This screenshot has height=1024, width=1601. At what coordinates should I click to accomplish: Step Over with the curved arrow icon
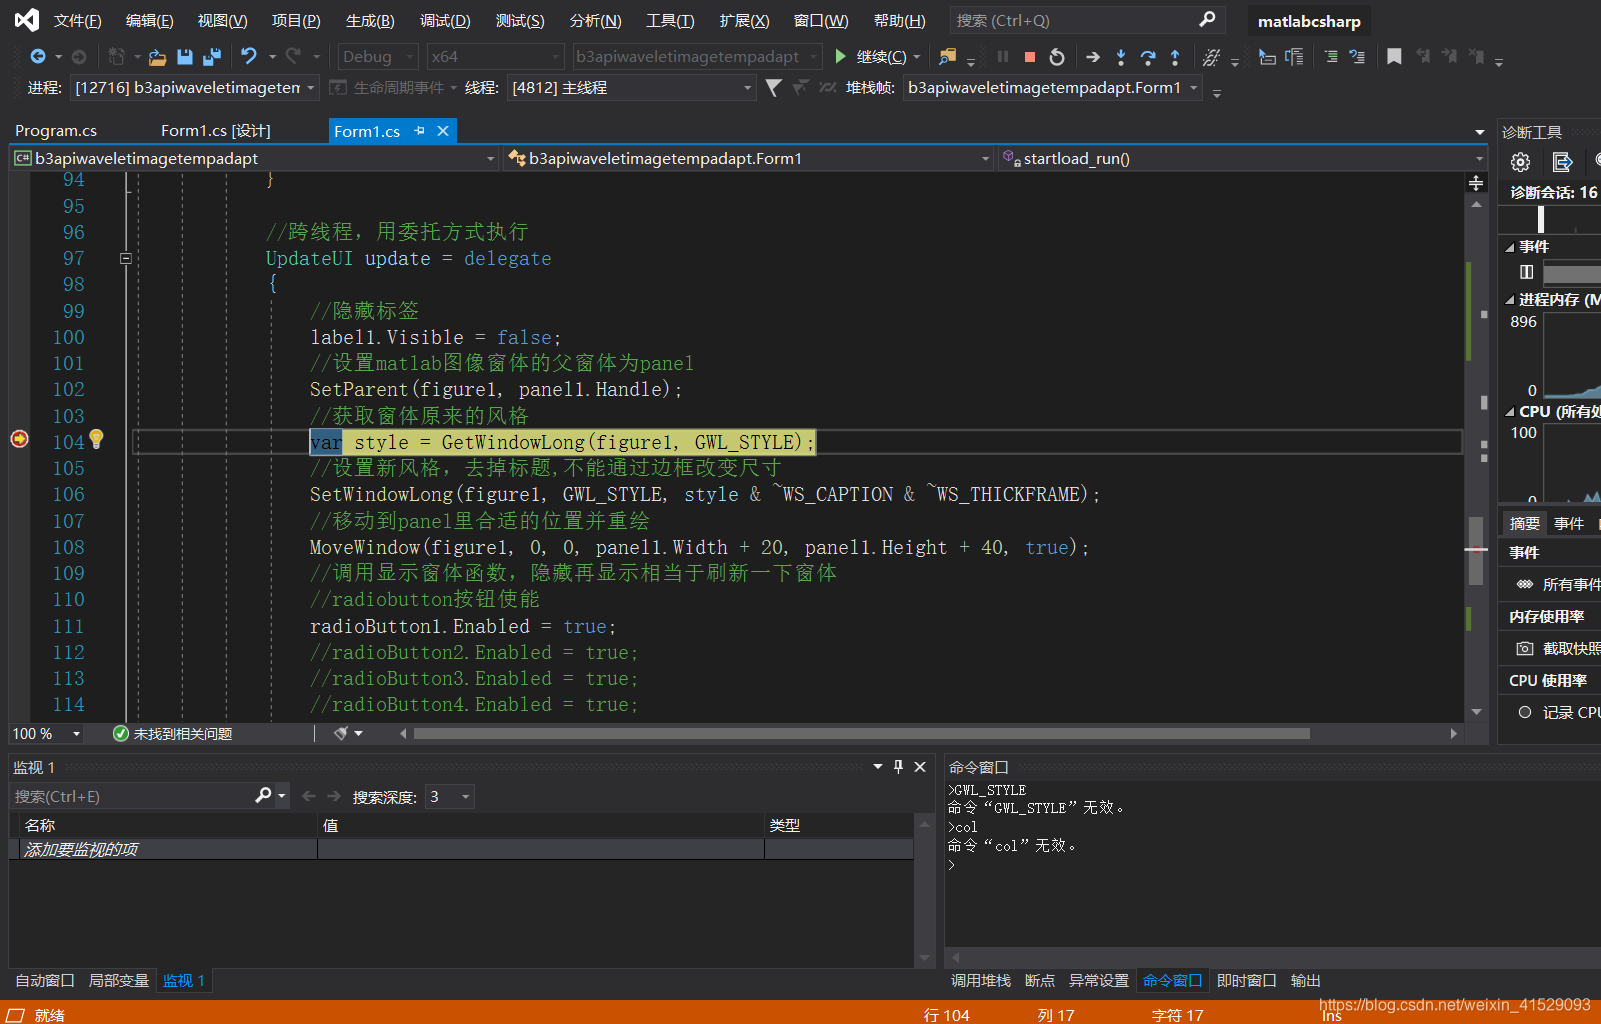(x=1148, y=57)
